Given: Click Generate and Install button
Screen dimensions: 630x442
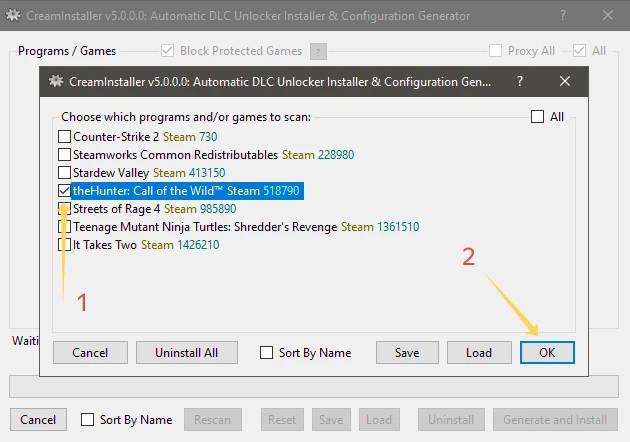Looking at the screenshot, I should (555, 419).
